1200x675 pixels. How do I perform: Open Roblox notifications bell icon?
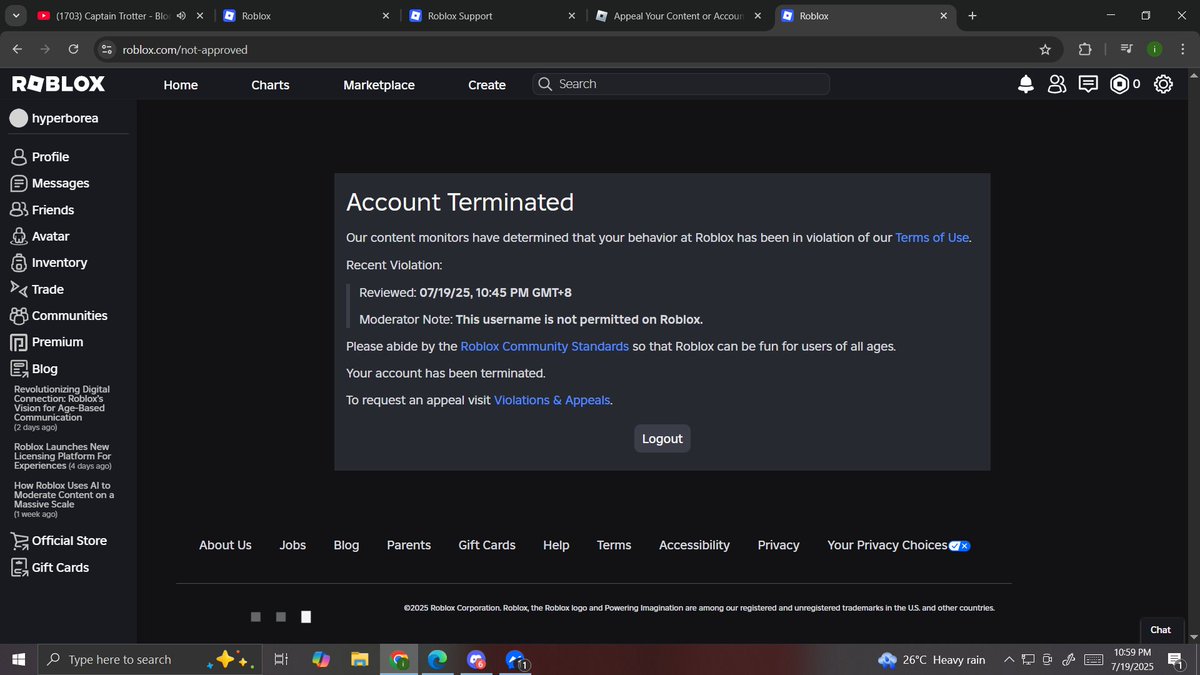pyautogui.click(x=1026, y=85)
